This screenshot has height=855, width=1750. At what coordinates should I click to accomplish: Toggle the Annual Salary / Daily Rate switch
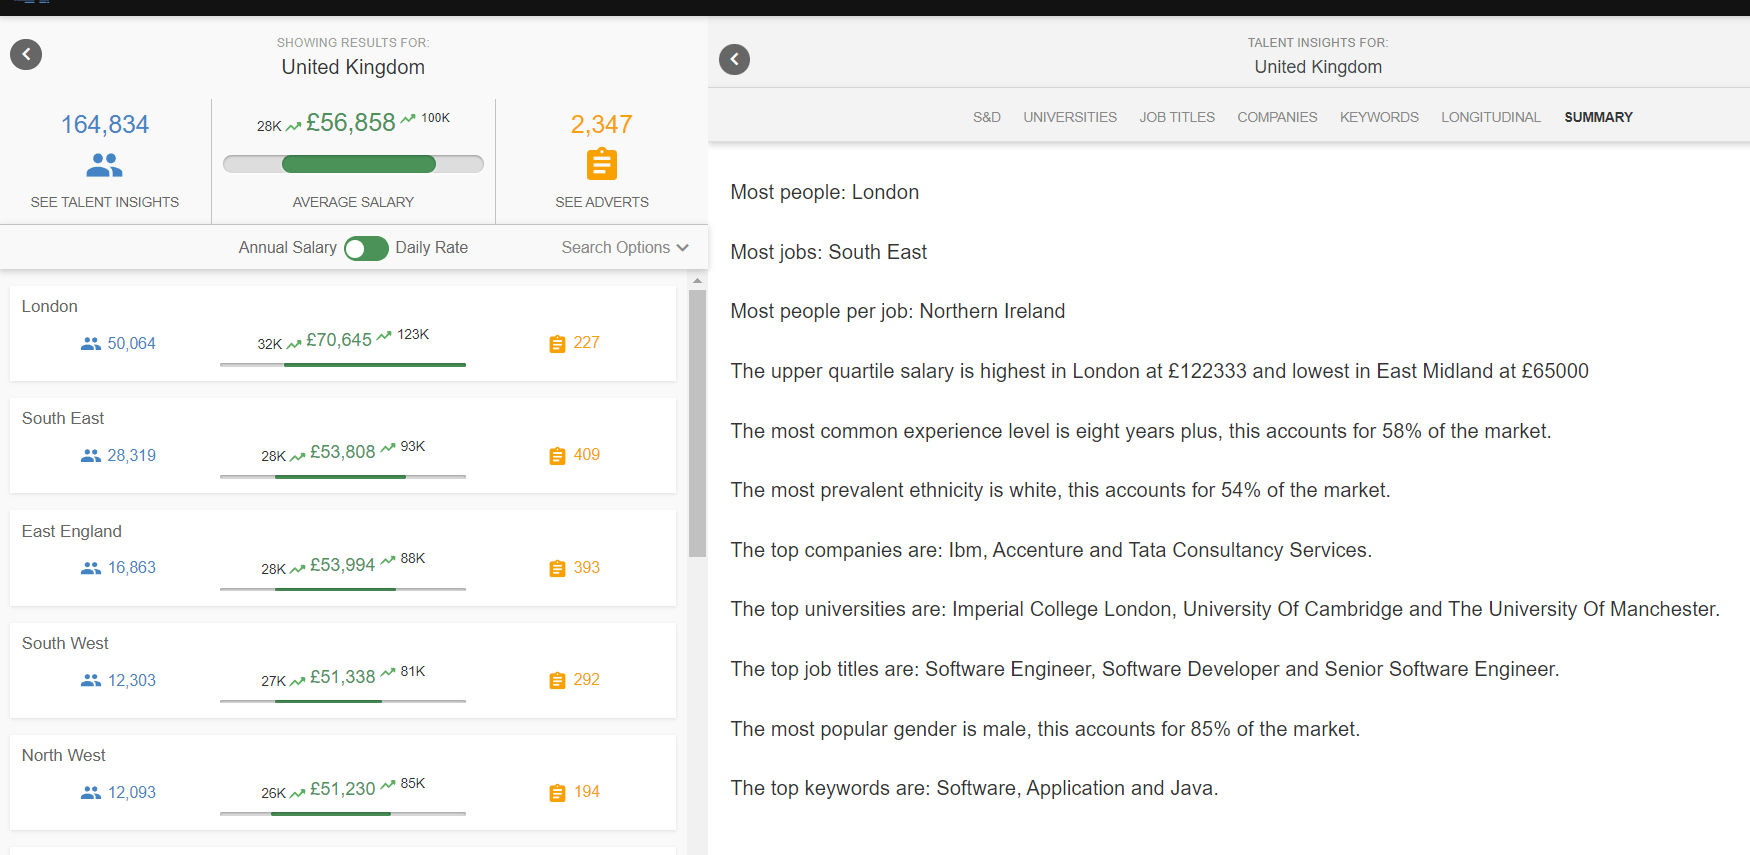pyautogui.click(x=366, y=248)
